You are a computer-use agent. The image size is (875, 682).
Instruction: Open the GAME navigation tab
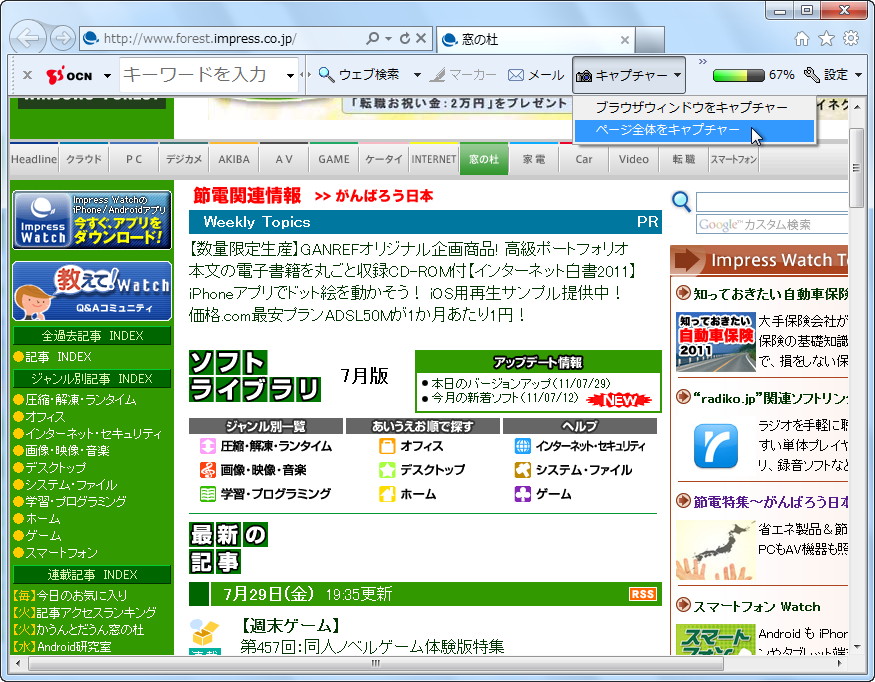click(x=334, y=159)
